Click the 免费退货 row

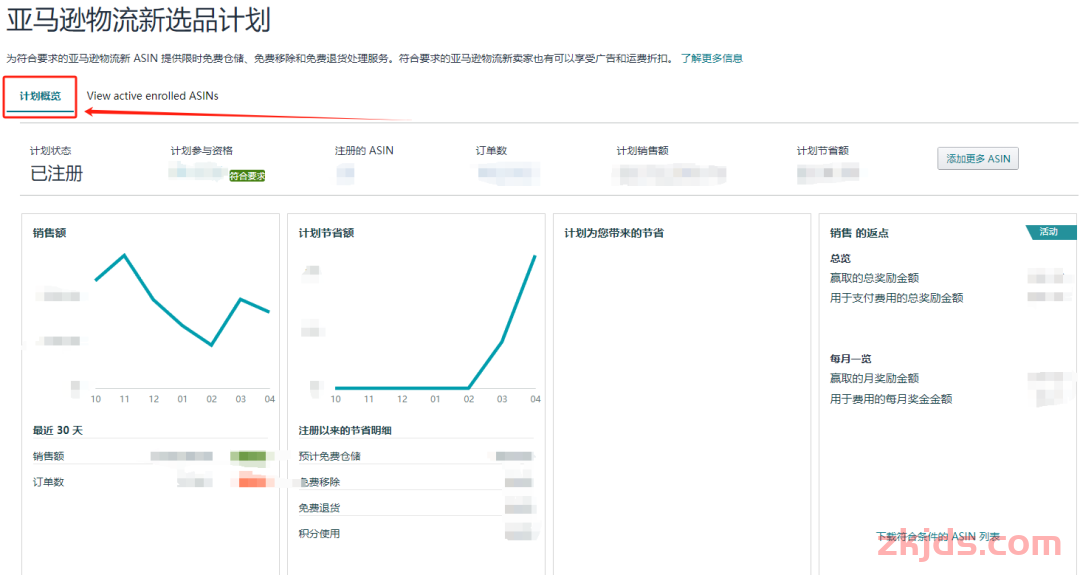[416, 508]
